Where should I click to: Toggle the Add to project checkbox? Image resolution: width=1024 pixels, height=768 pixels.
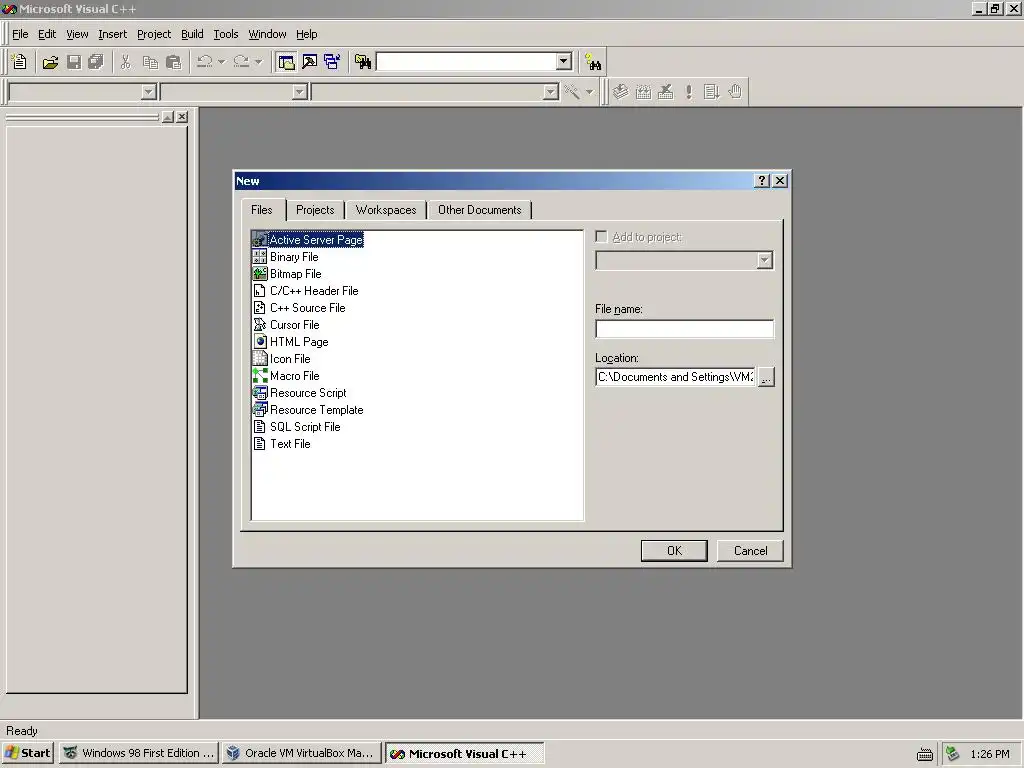601,236
